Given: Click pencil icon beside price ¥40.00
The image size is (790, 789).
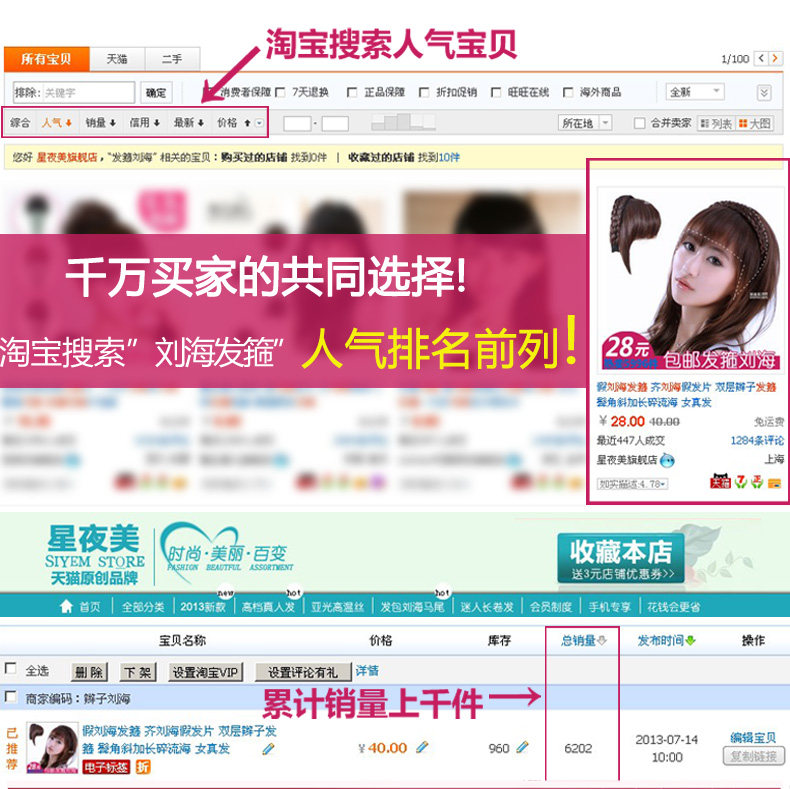Looking at the screenshot, I should click(x=422, y=747).
